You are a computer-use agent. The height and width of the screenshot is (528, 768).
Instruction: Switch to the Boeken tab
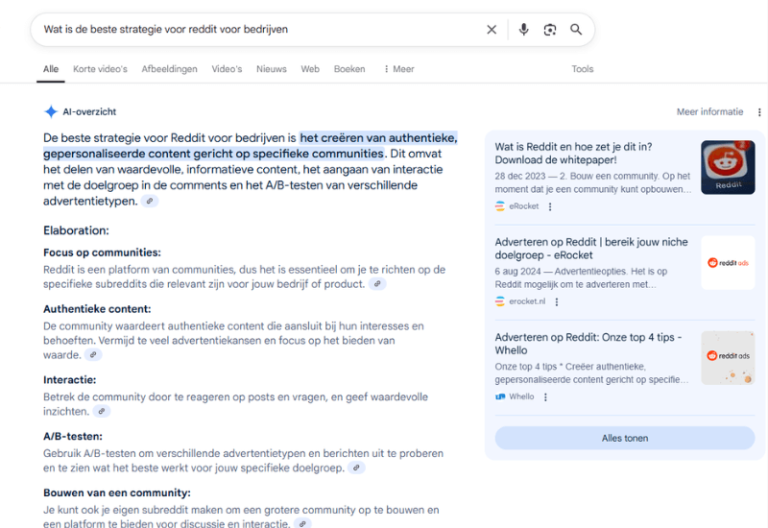[349, 69]
